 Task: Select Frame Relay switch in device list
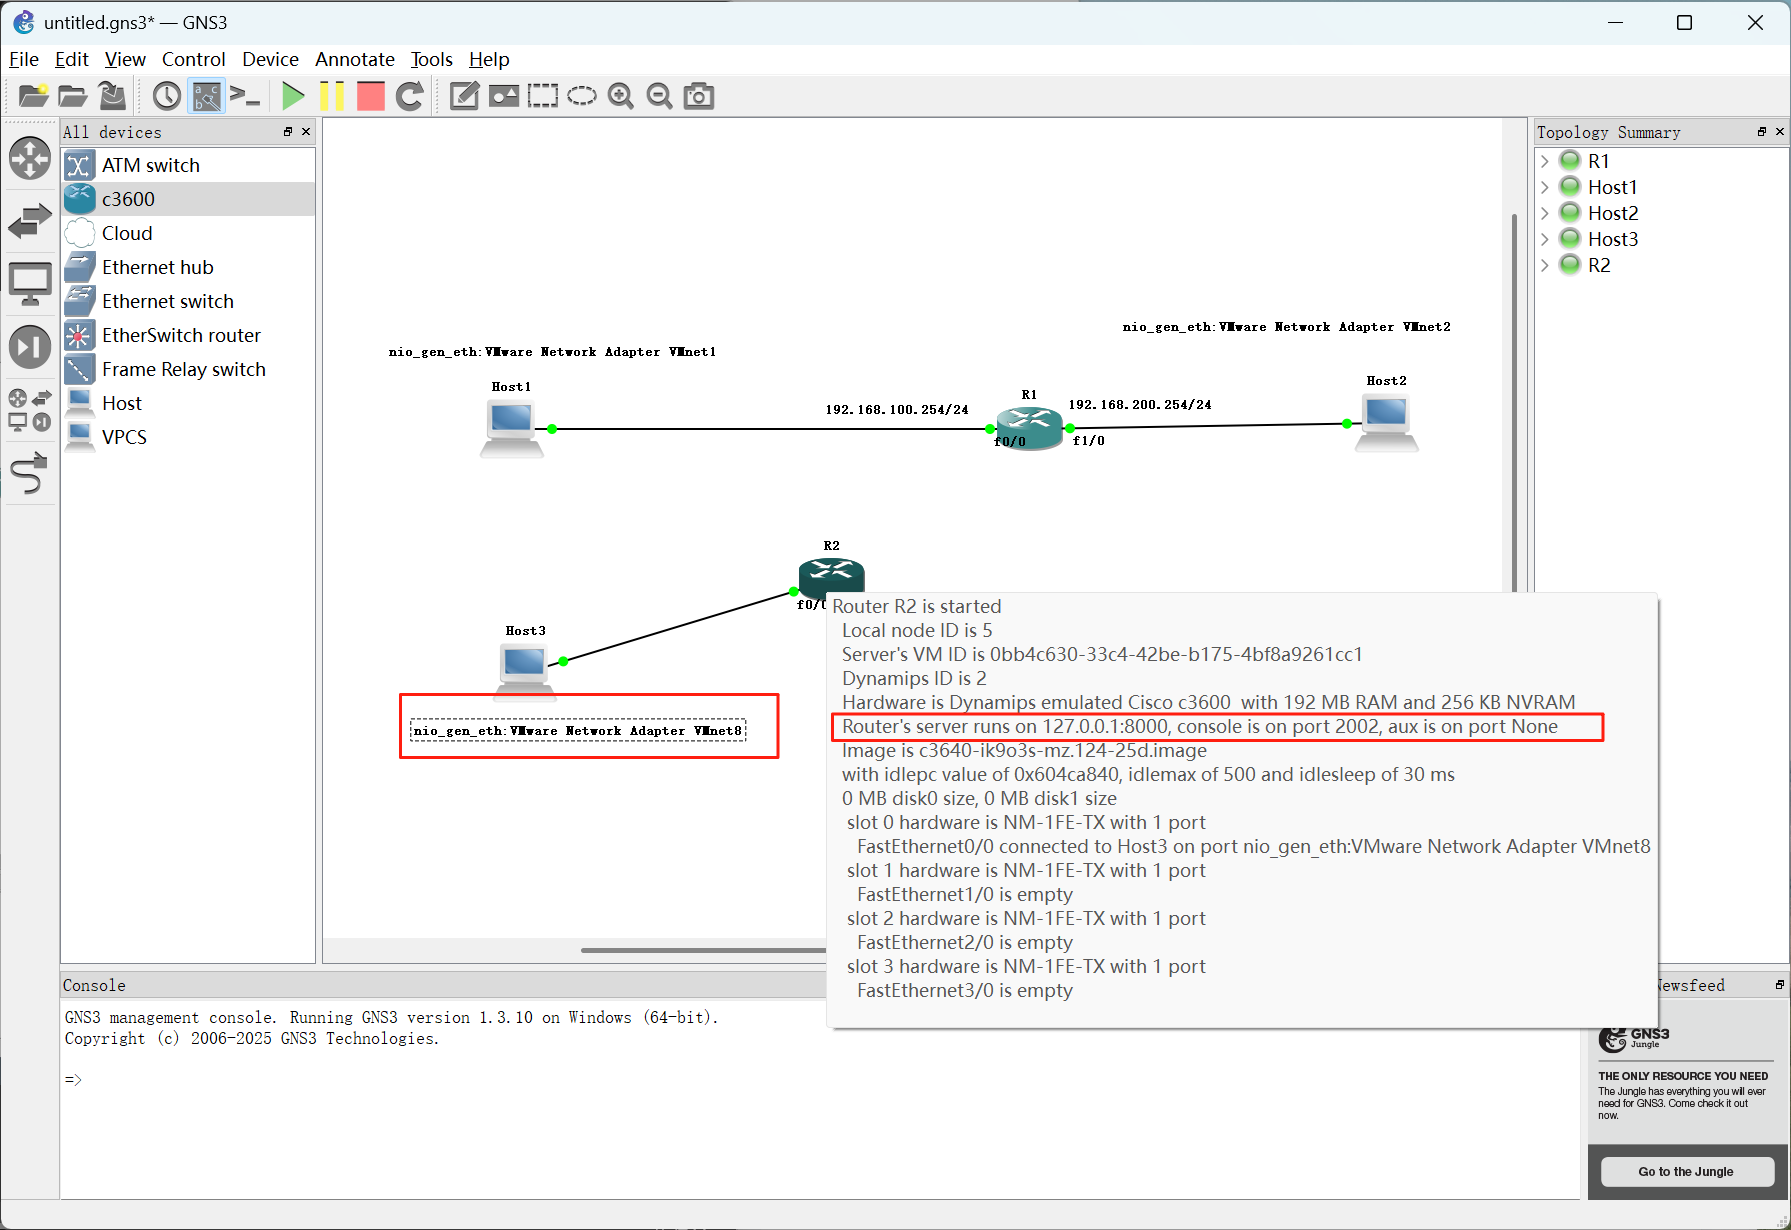coord(188,369)
